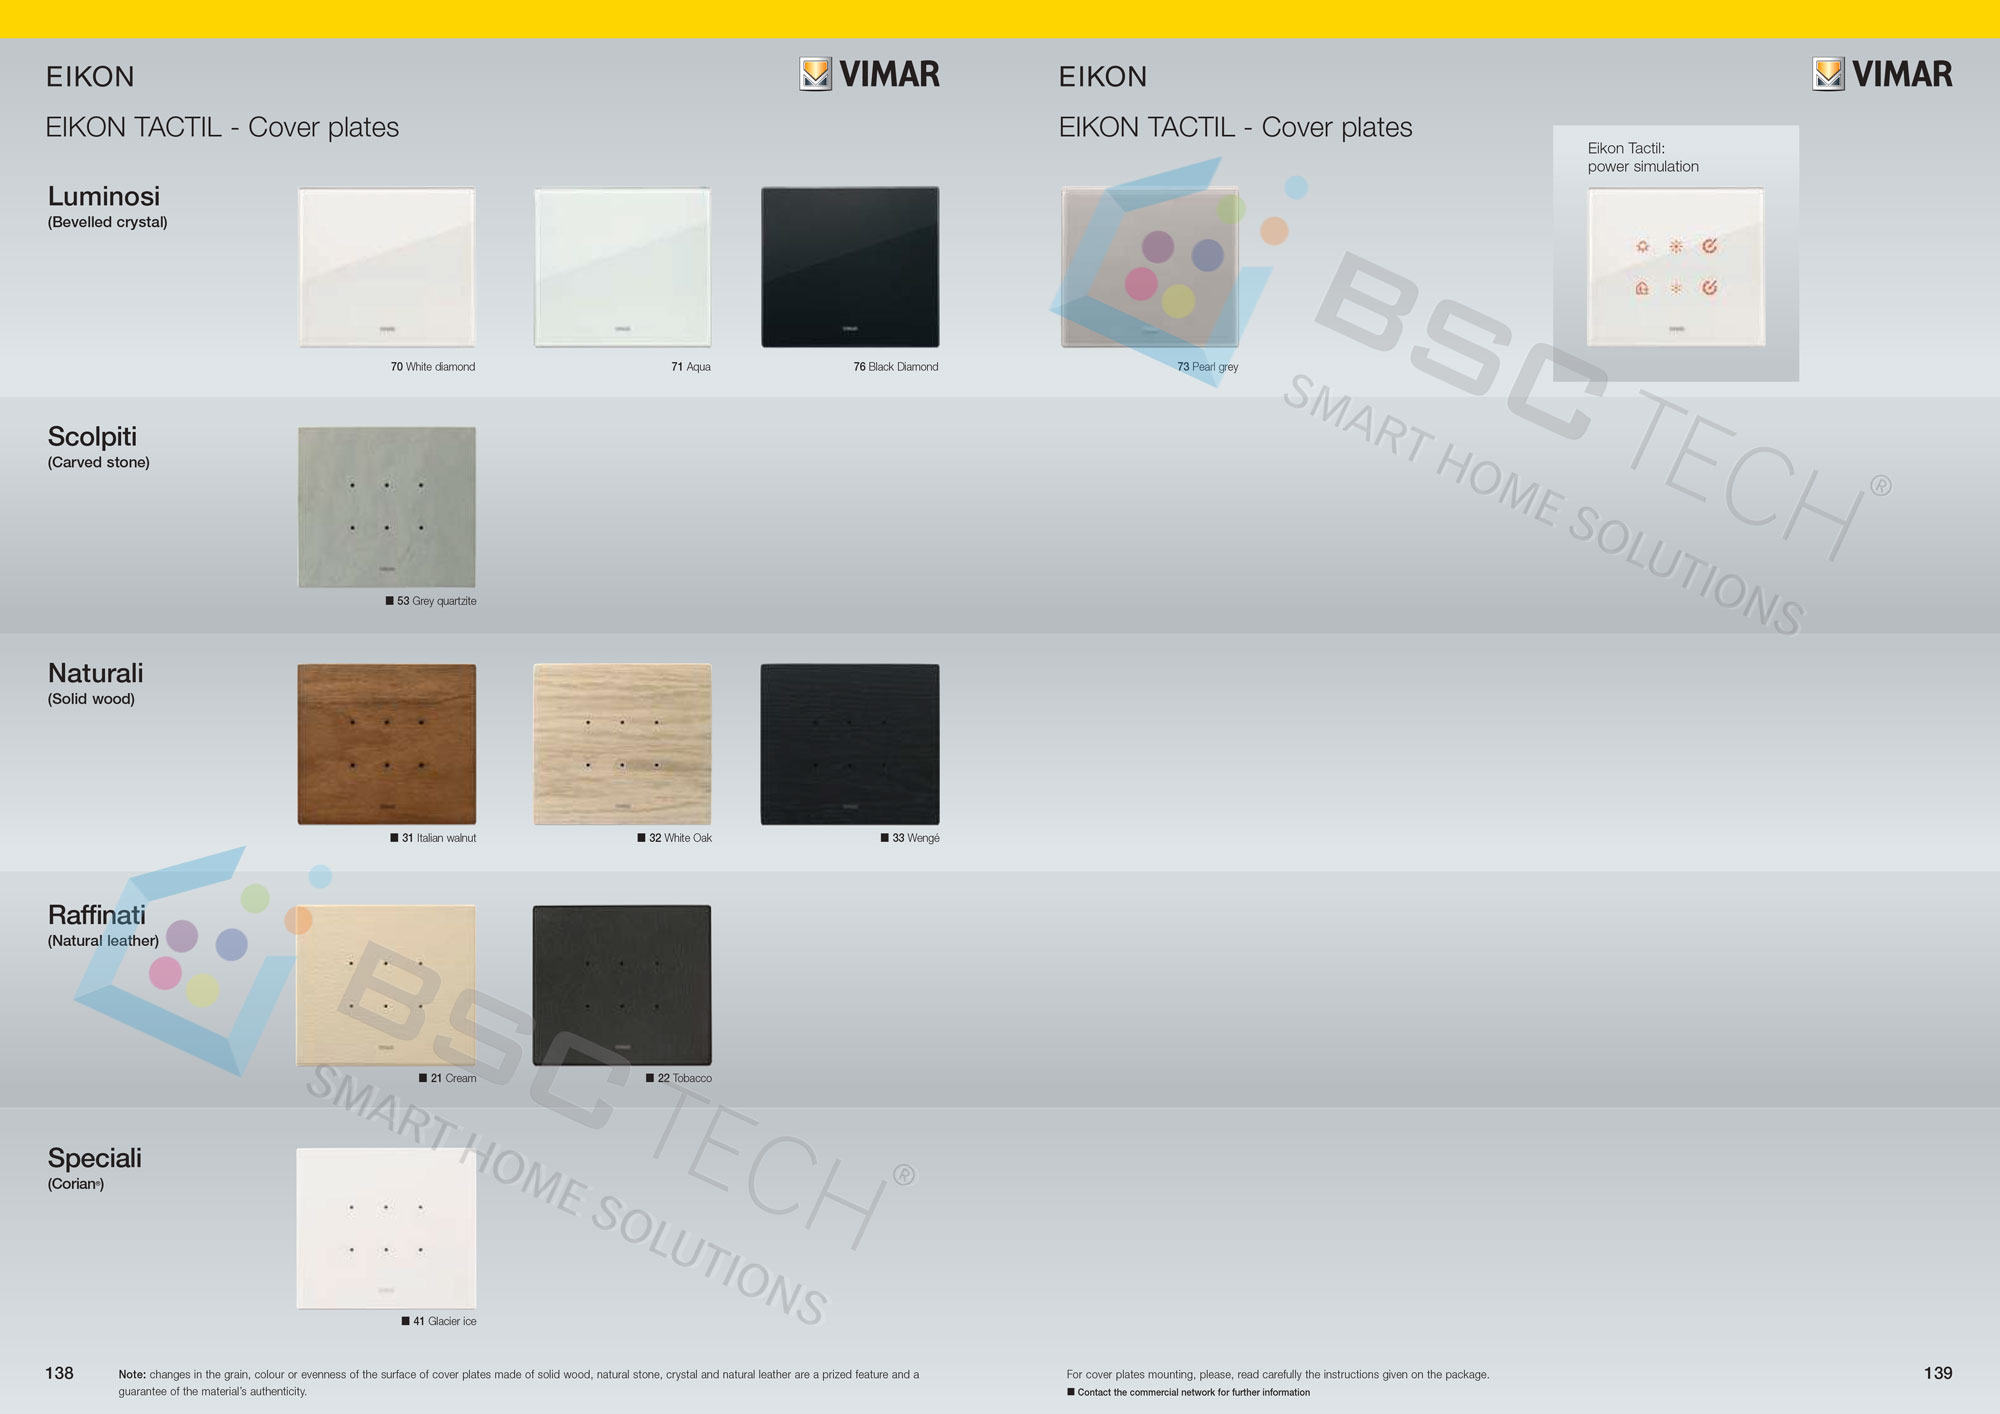This screenshot has width=2000, height=1414.
Task: Select the 33 Wengé plate
Action: (850, 744)
